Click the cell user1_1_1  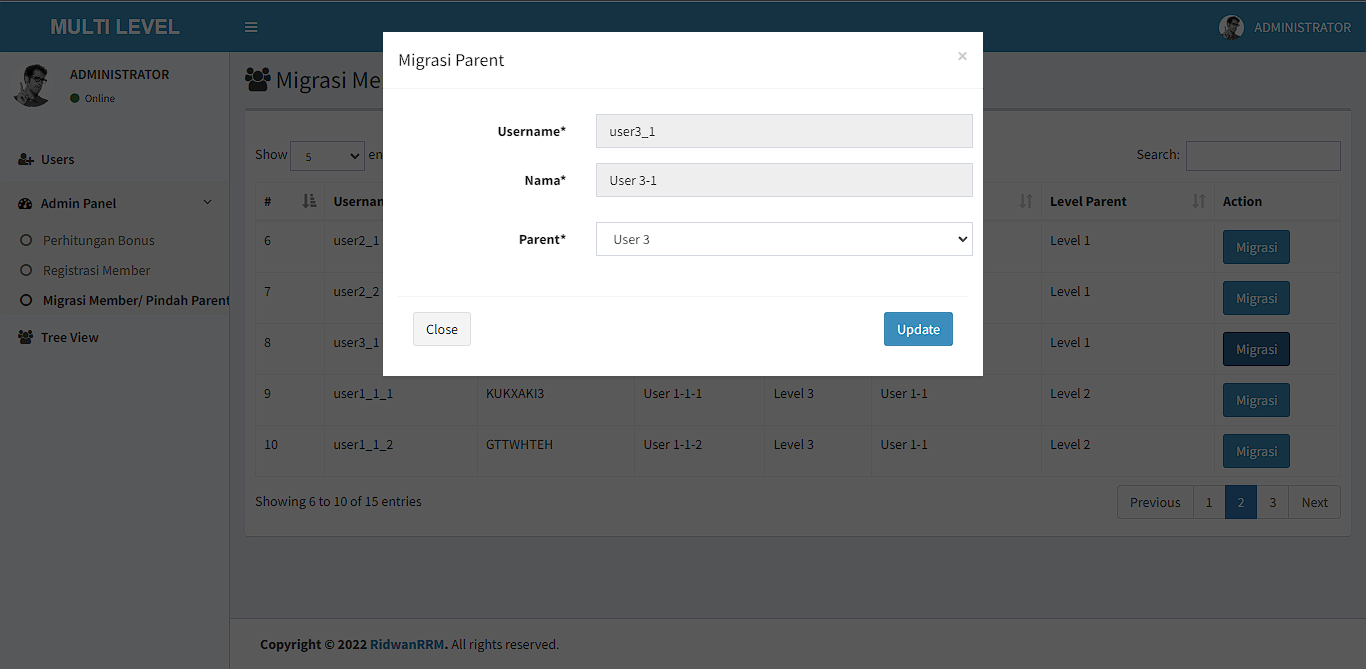tap(363, 393)
